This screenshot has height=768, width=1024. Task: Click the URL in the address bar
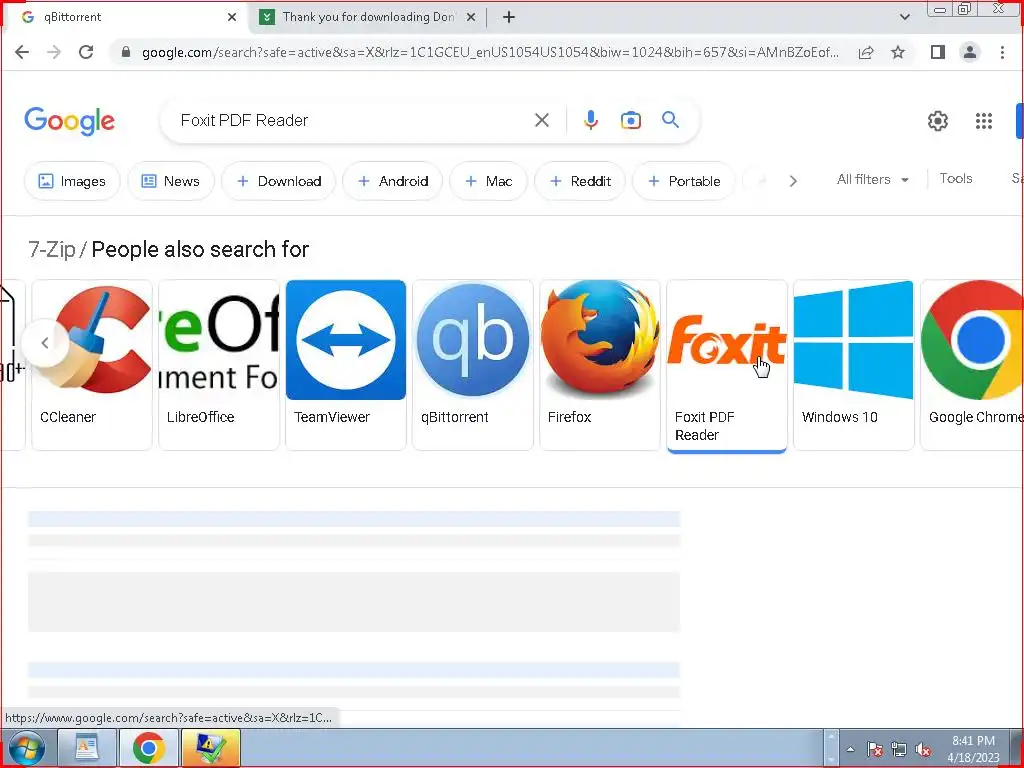coord(490,52)
